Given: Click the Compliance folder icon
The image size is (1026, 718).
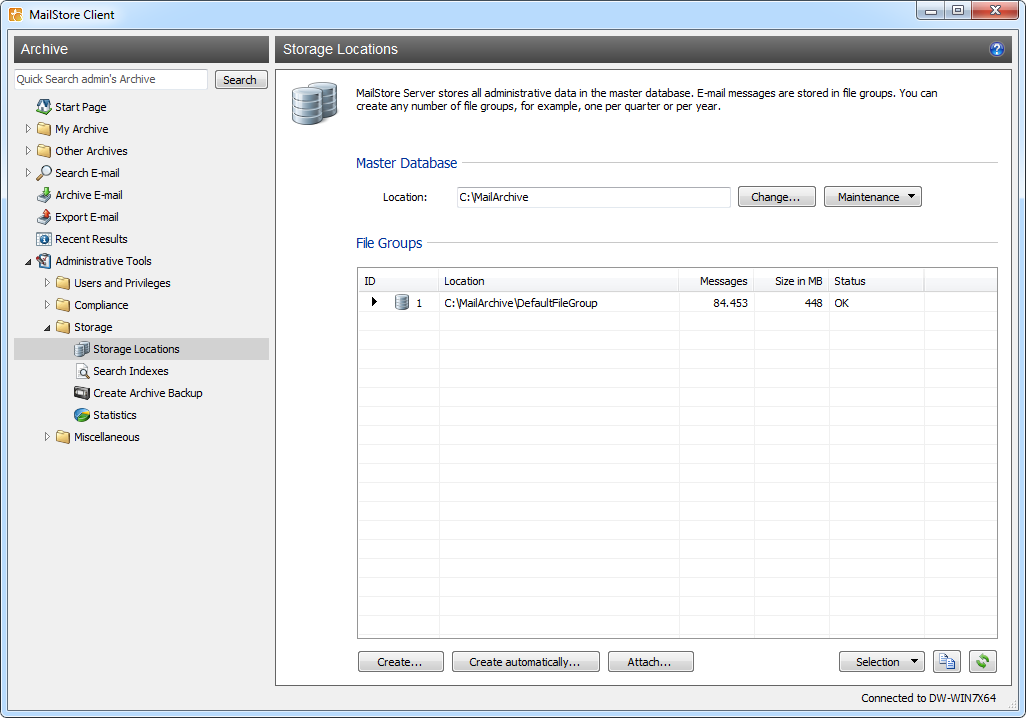Looking at the screenshot, I should 63,305.
